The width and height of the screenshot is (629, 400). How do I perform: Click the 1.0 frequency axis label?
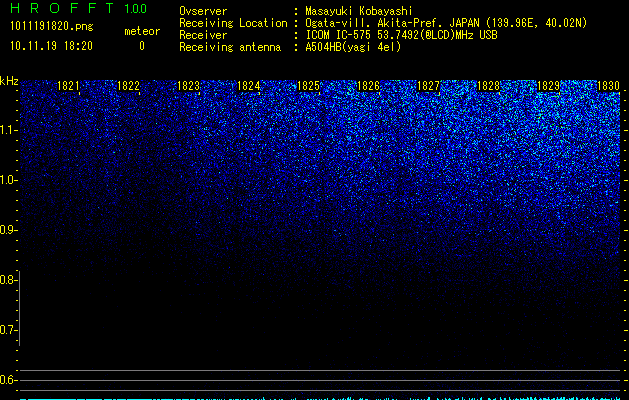click(7, 180)
